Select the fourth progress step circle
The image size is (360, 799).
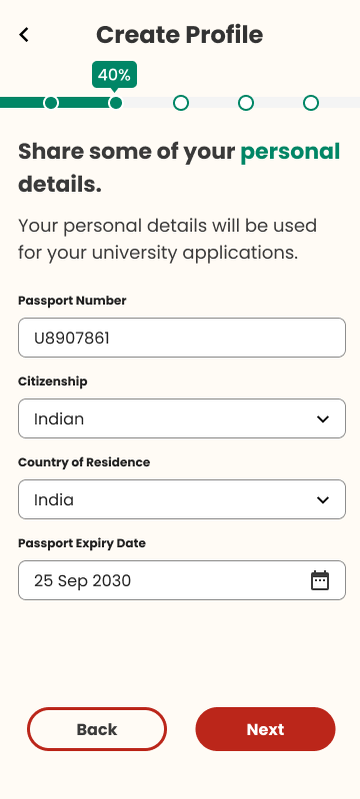click(246, 103)
